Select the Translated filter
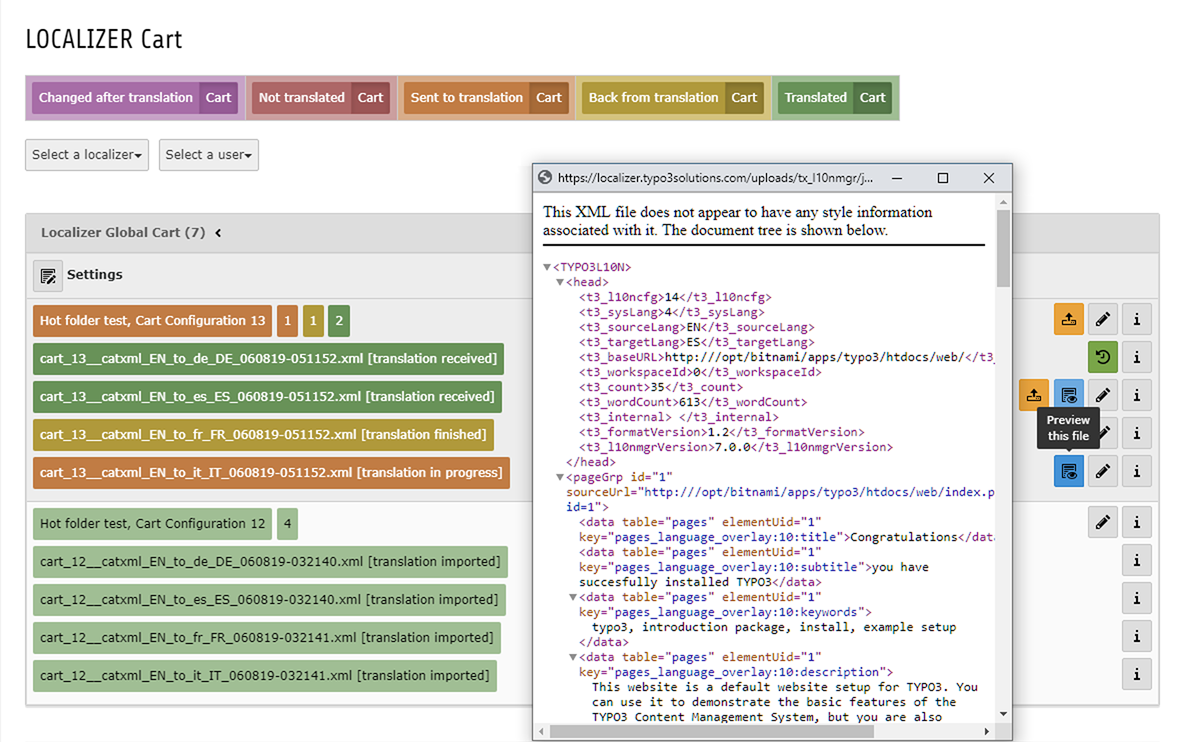 (815, 98)
